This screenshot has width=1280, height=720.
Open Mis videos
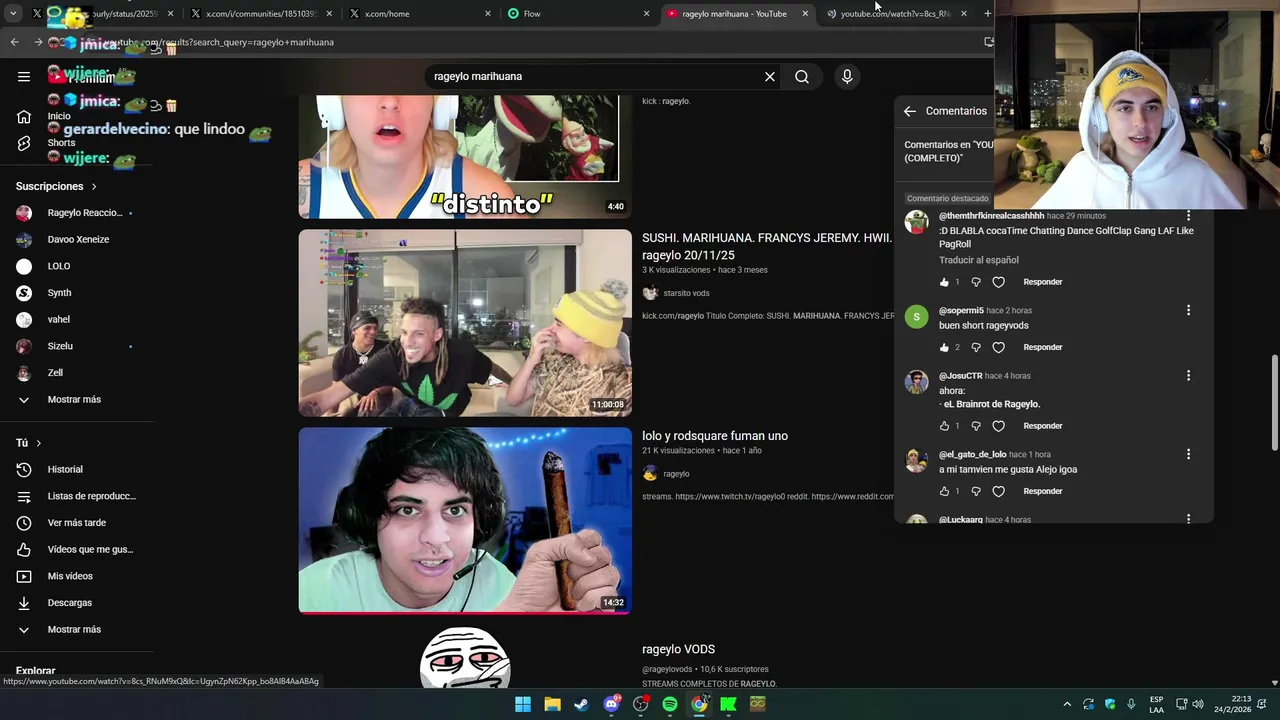55,576
